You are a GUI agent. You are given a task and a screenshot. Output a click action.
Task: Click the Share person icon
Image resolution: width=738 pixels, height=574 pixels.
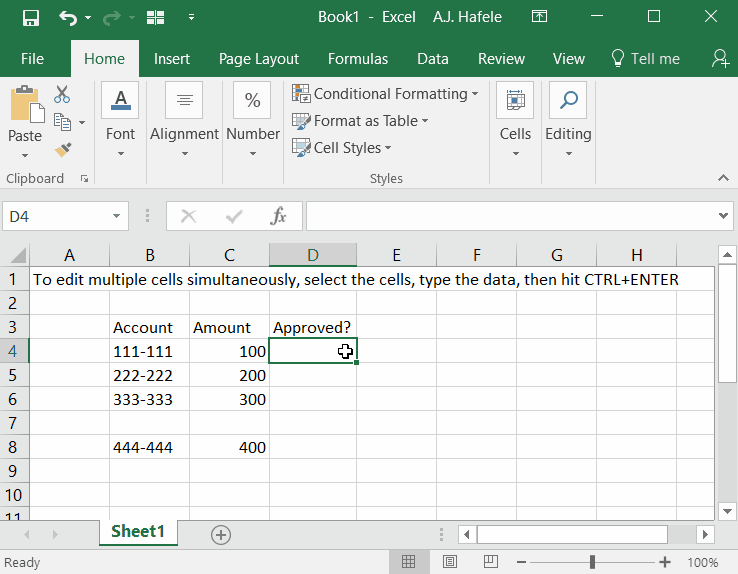720,59
